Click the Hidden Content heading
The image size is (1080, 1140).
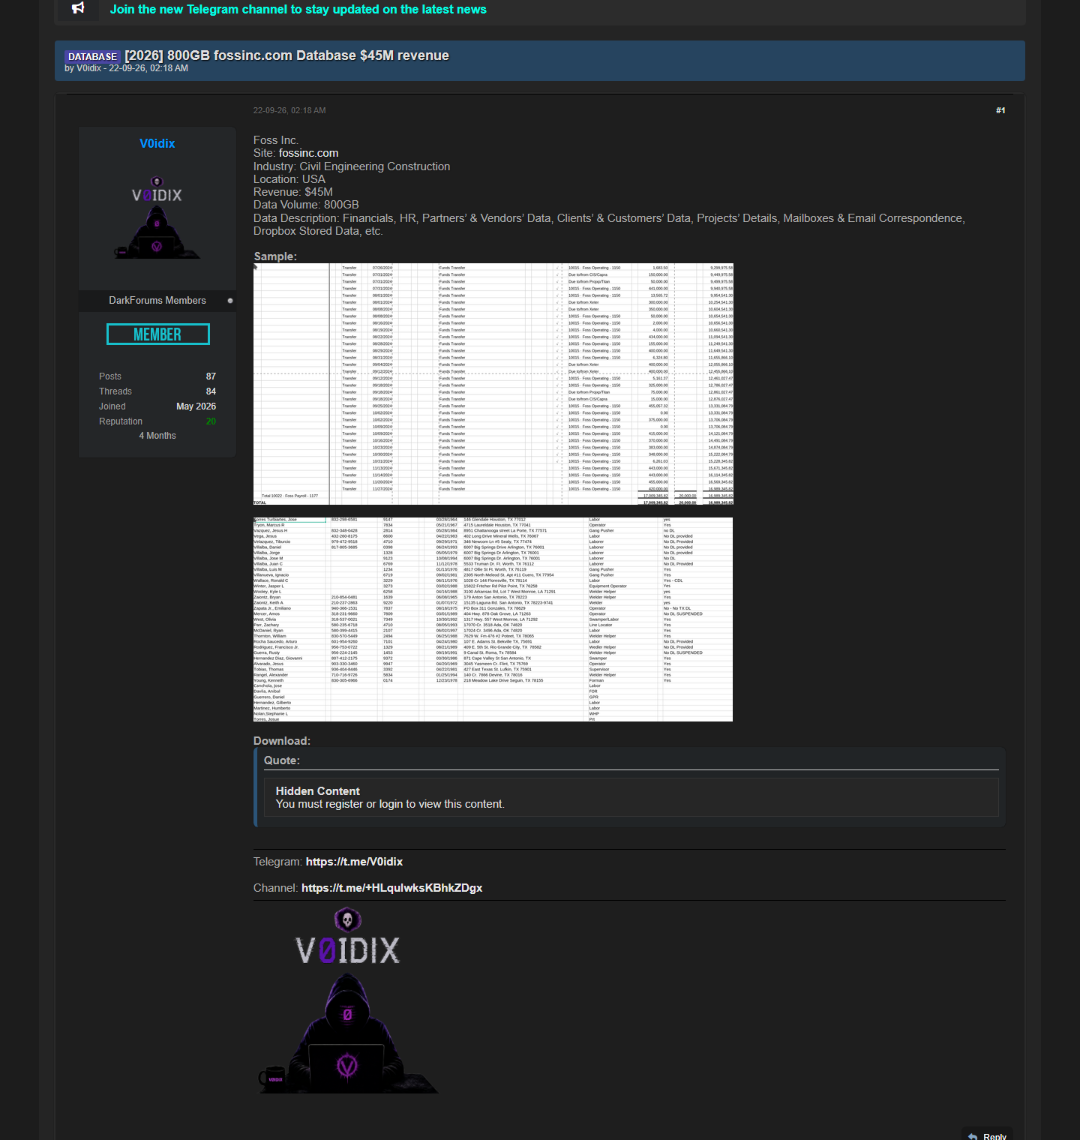tap(318, 791)
